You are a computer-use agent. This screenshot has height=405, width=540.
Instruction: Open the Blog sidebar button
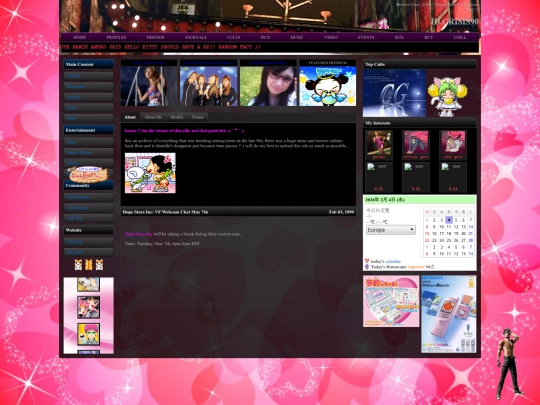tap(89, 118)
